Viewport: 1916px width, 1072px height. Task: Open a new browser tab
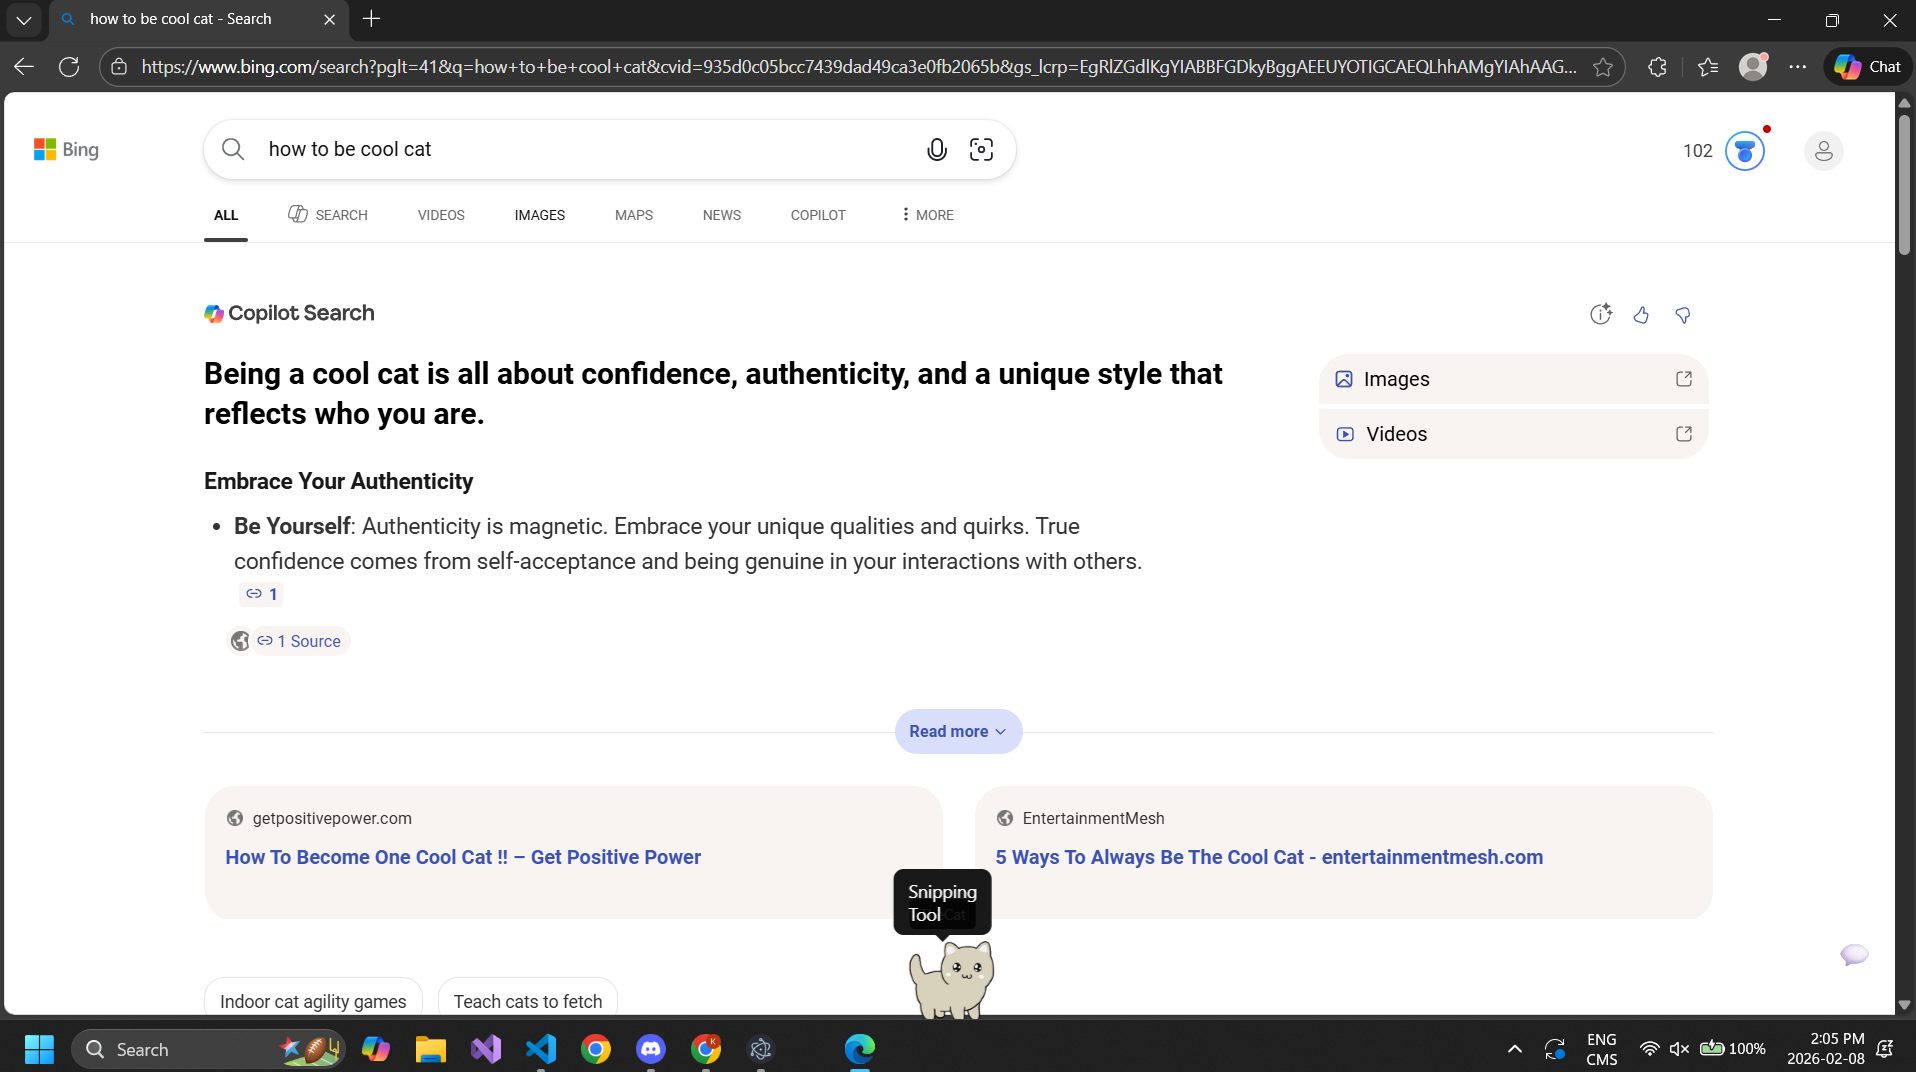[372, 19]
